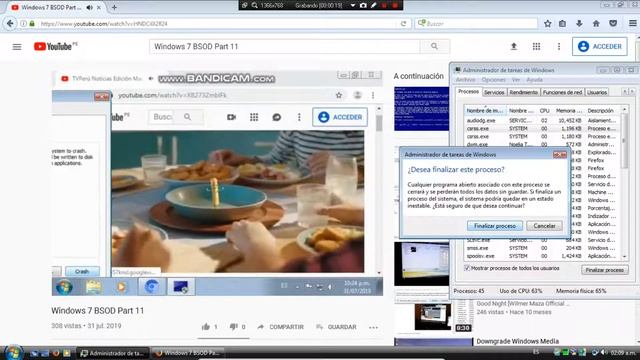Open the Ayuda menu in Task Manager

point(534,80)
